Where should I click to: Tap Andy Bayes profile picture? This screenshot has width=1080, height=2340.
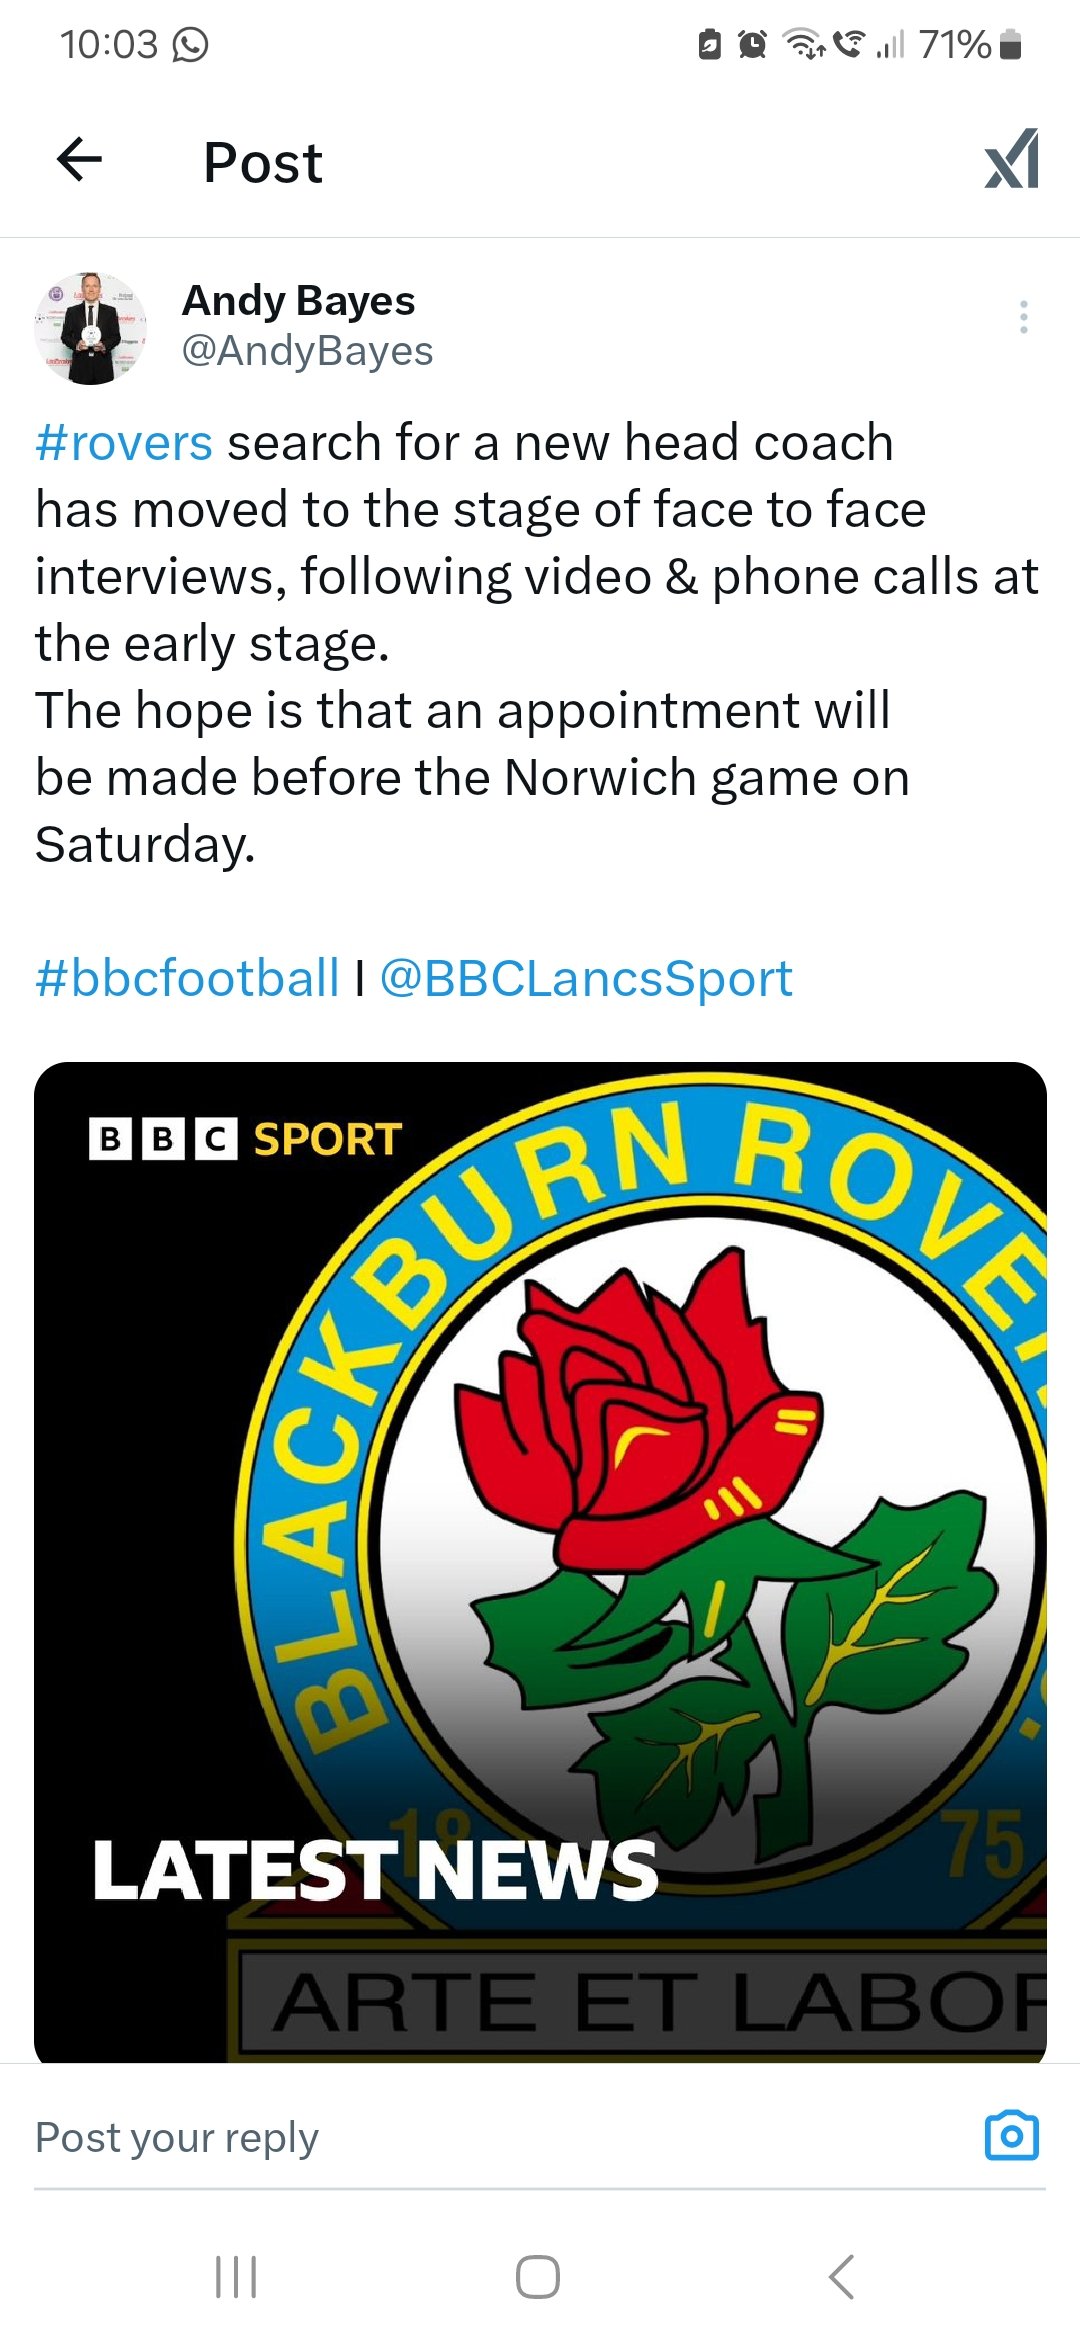91,329
